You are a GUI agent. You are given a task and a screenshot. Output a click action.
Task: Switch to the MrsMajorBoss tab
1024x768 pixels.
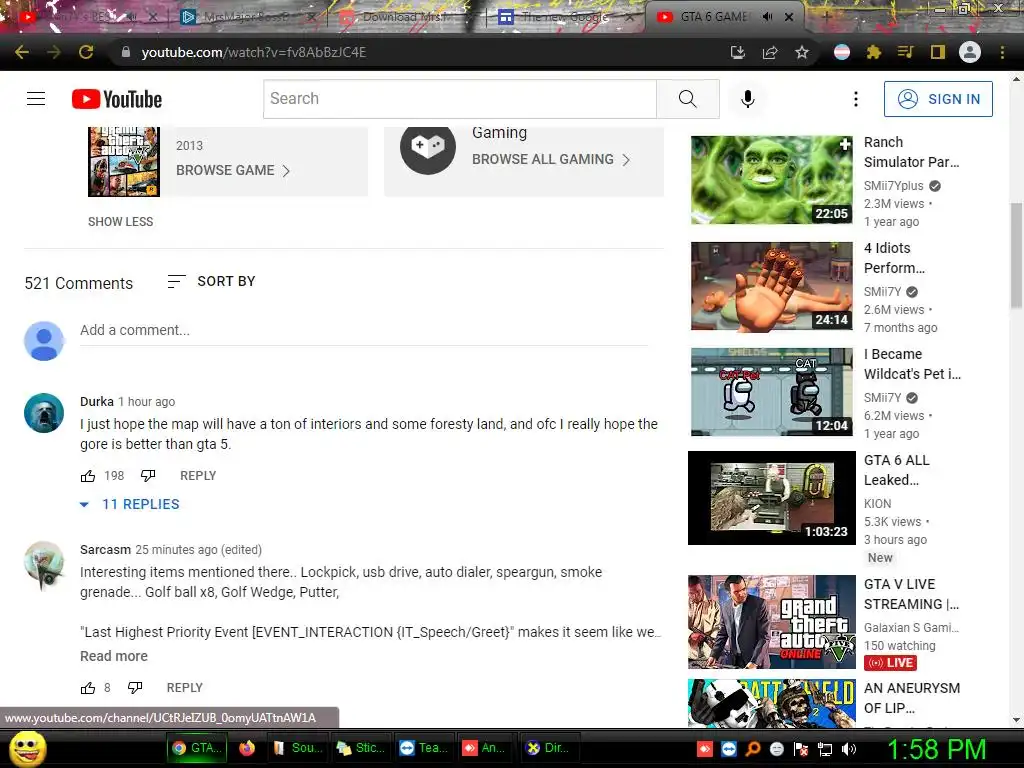[x=246, y=16]
